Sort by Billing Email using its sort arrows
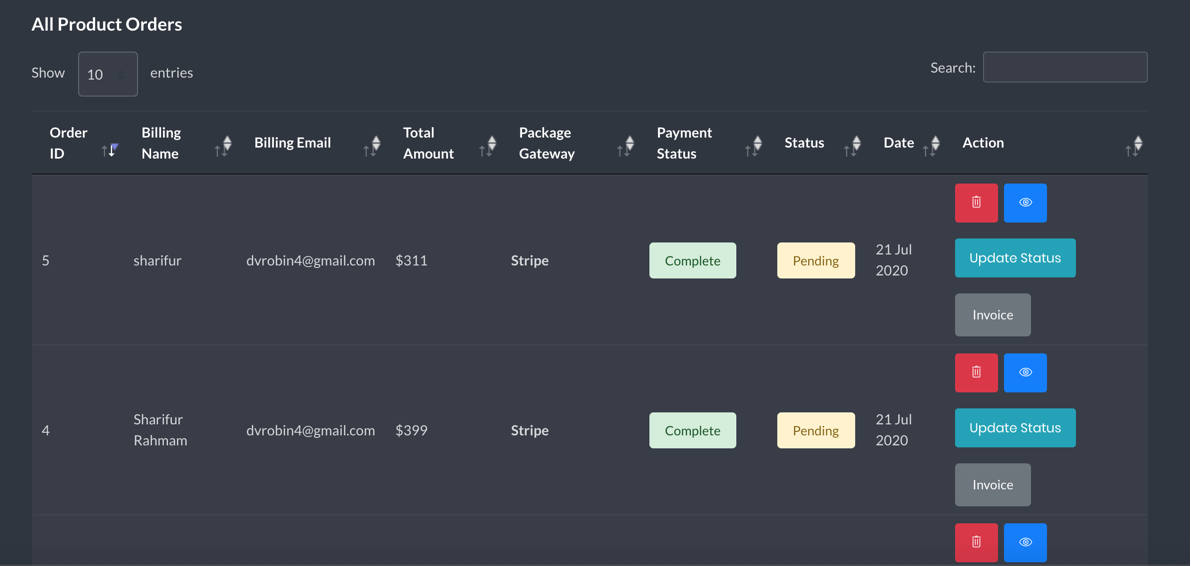 (x=371, y=145)
